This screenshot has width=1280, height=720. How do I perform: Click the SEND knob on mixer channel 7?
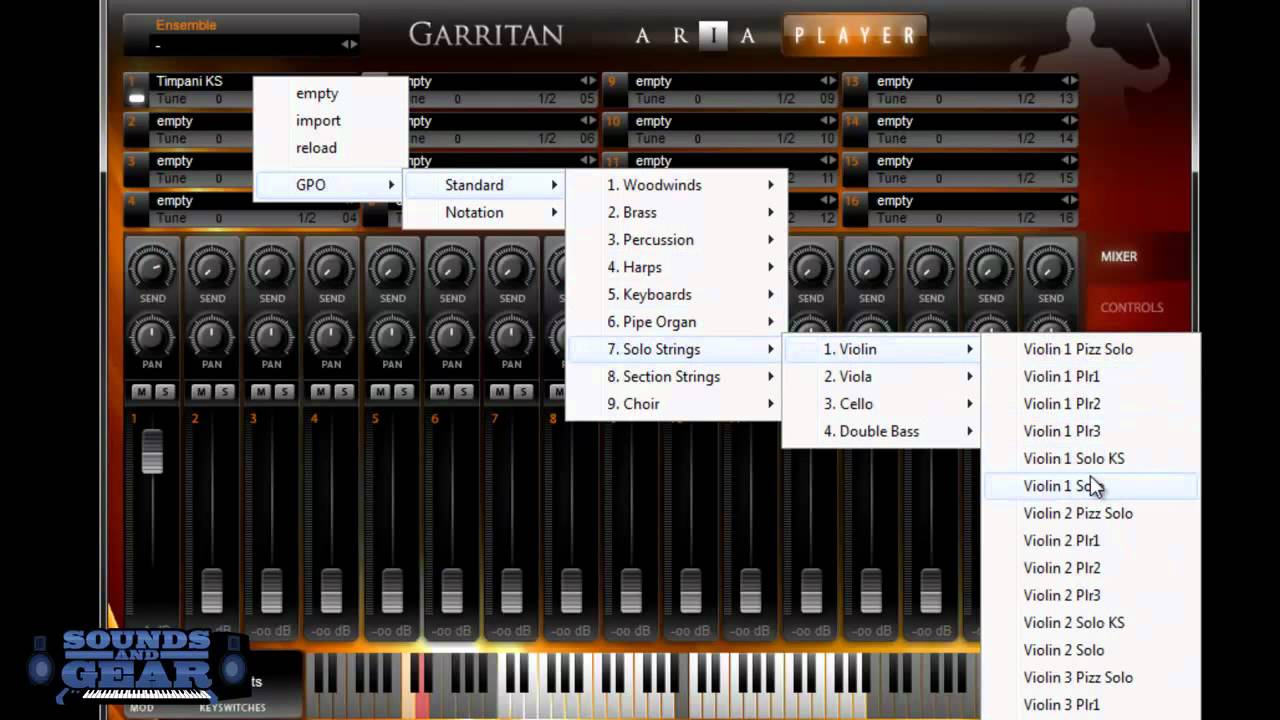[512, 267]
